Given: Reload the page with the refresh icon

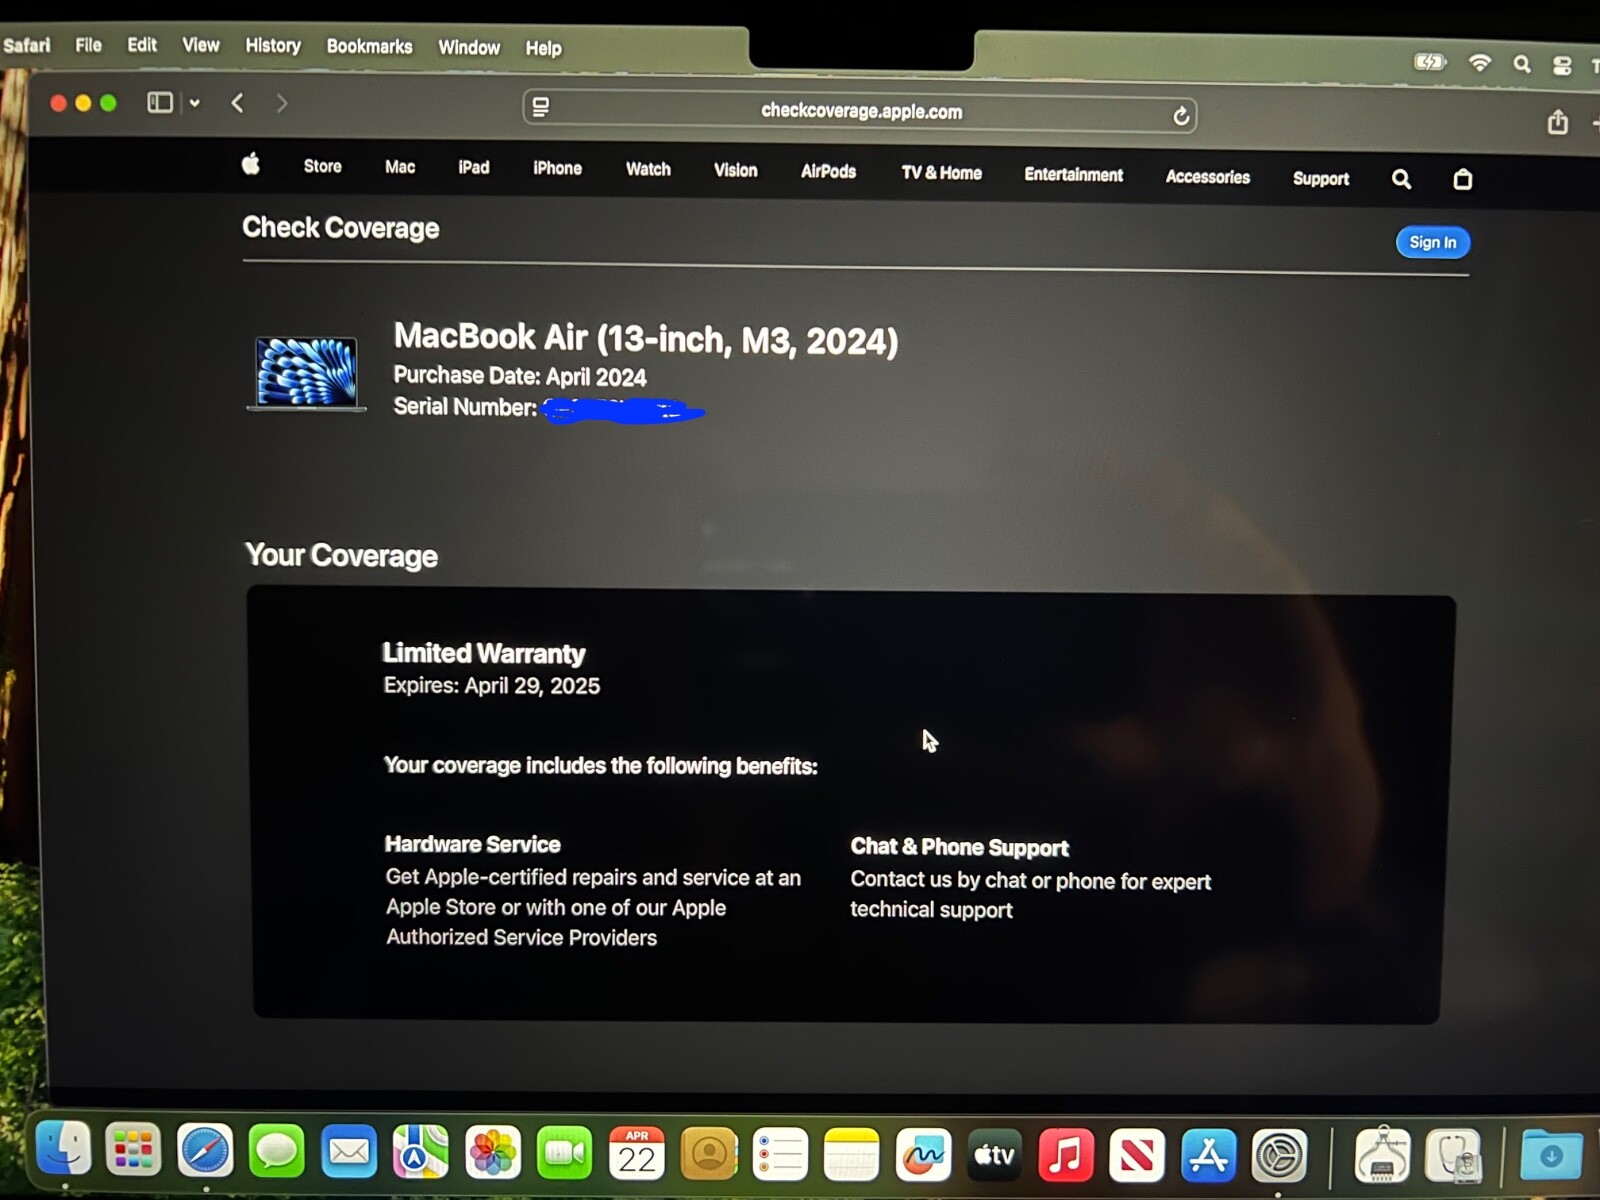Looking at the screenshot, I should tap(1180, 116).
